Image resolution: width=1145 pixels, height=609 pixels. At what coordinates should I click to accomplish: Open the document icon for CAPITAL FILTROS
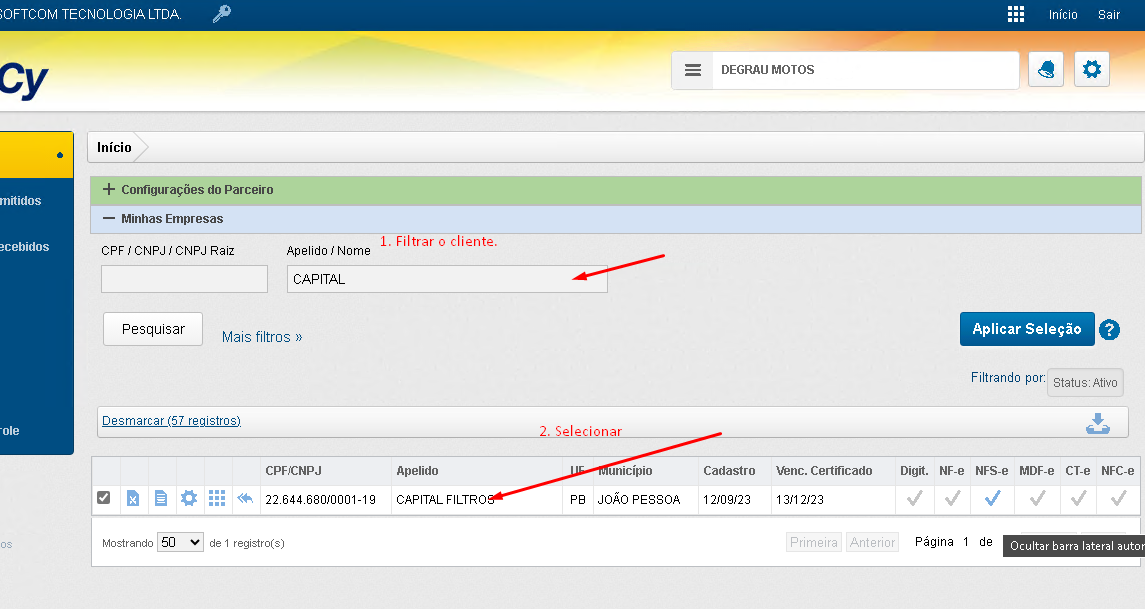(x=160, y=499)
